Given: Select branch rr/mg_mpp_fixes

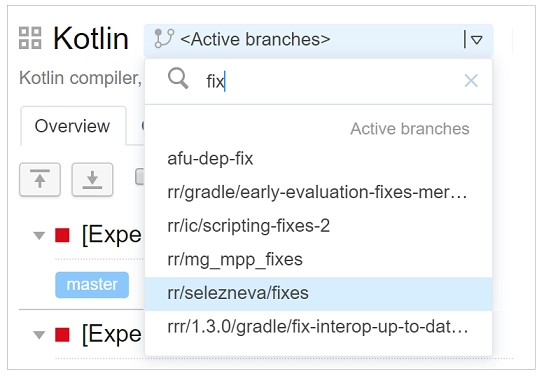Looking at the screenshot, I should tap(318, 259).
